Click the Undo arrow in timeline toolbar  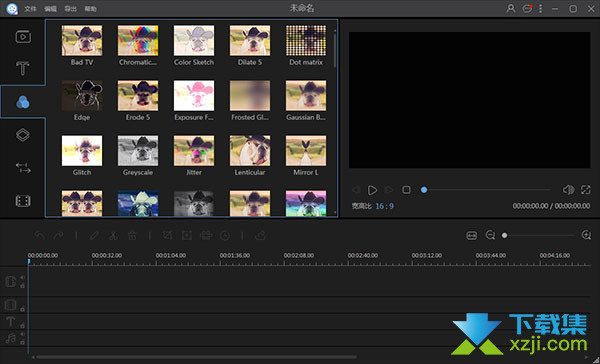[x=39, y=235]
